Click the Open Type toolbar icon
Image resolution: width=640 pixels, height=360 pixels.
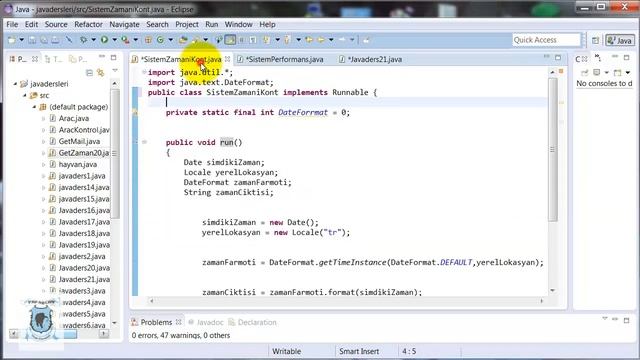click(183, 40)
